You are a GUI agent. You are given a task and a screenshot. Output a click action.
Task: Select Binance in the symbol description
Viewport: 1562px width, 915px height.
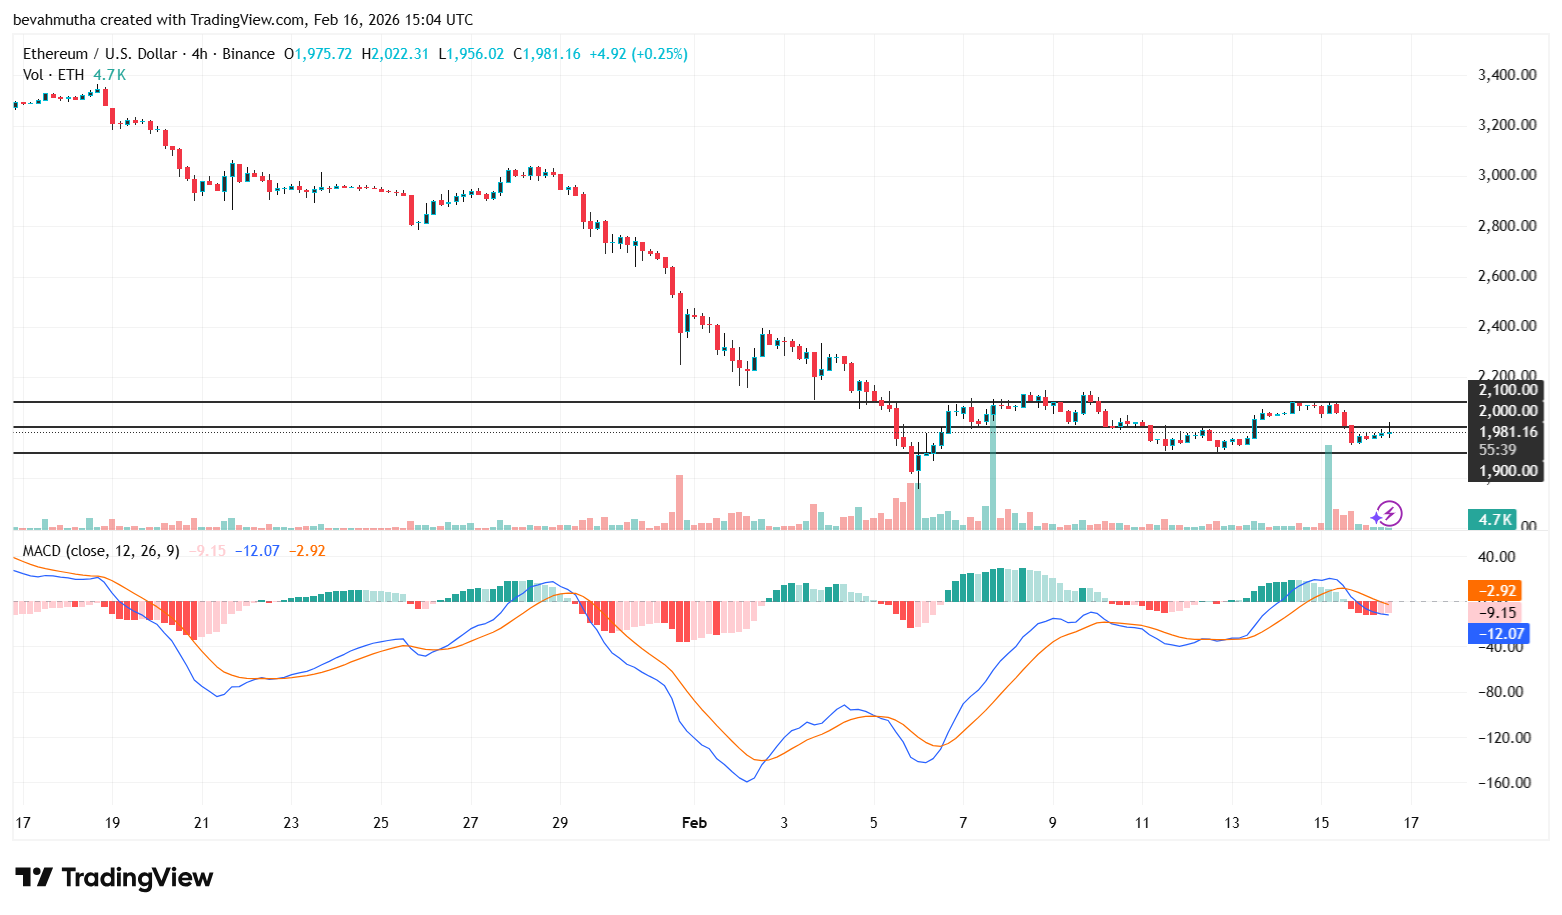[248, 54]
